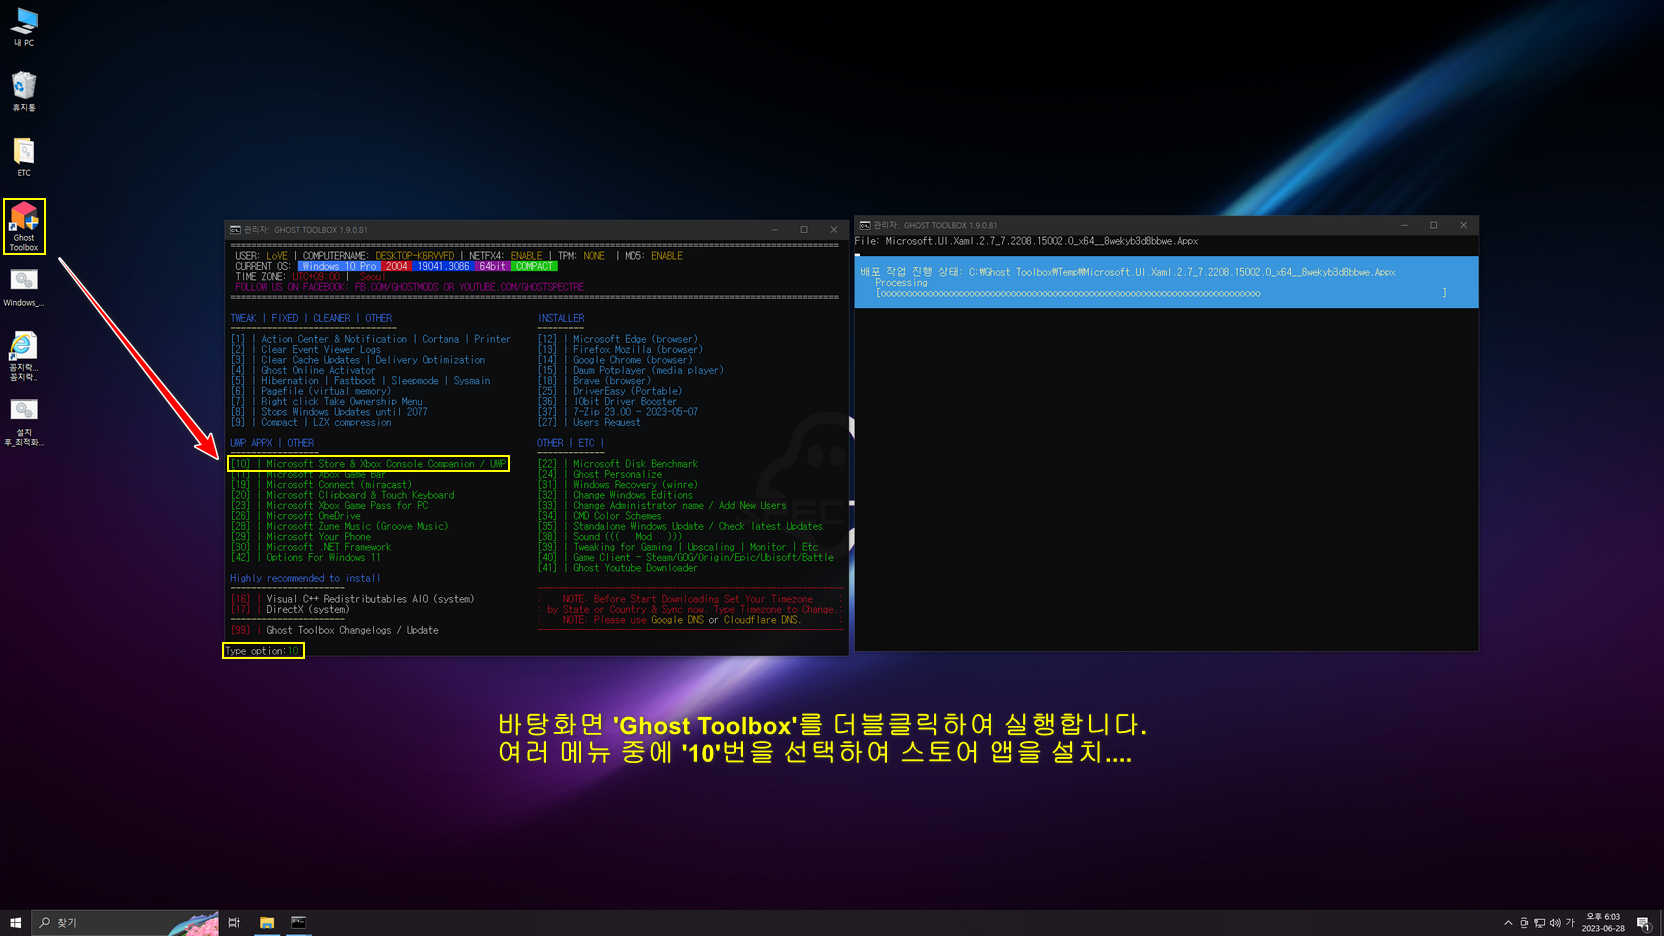Select the Ghost Toolbox desktop shortcut
Screen dimensions: 1664x936
point(24,226)
